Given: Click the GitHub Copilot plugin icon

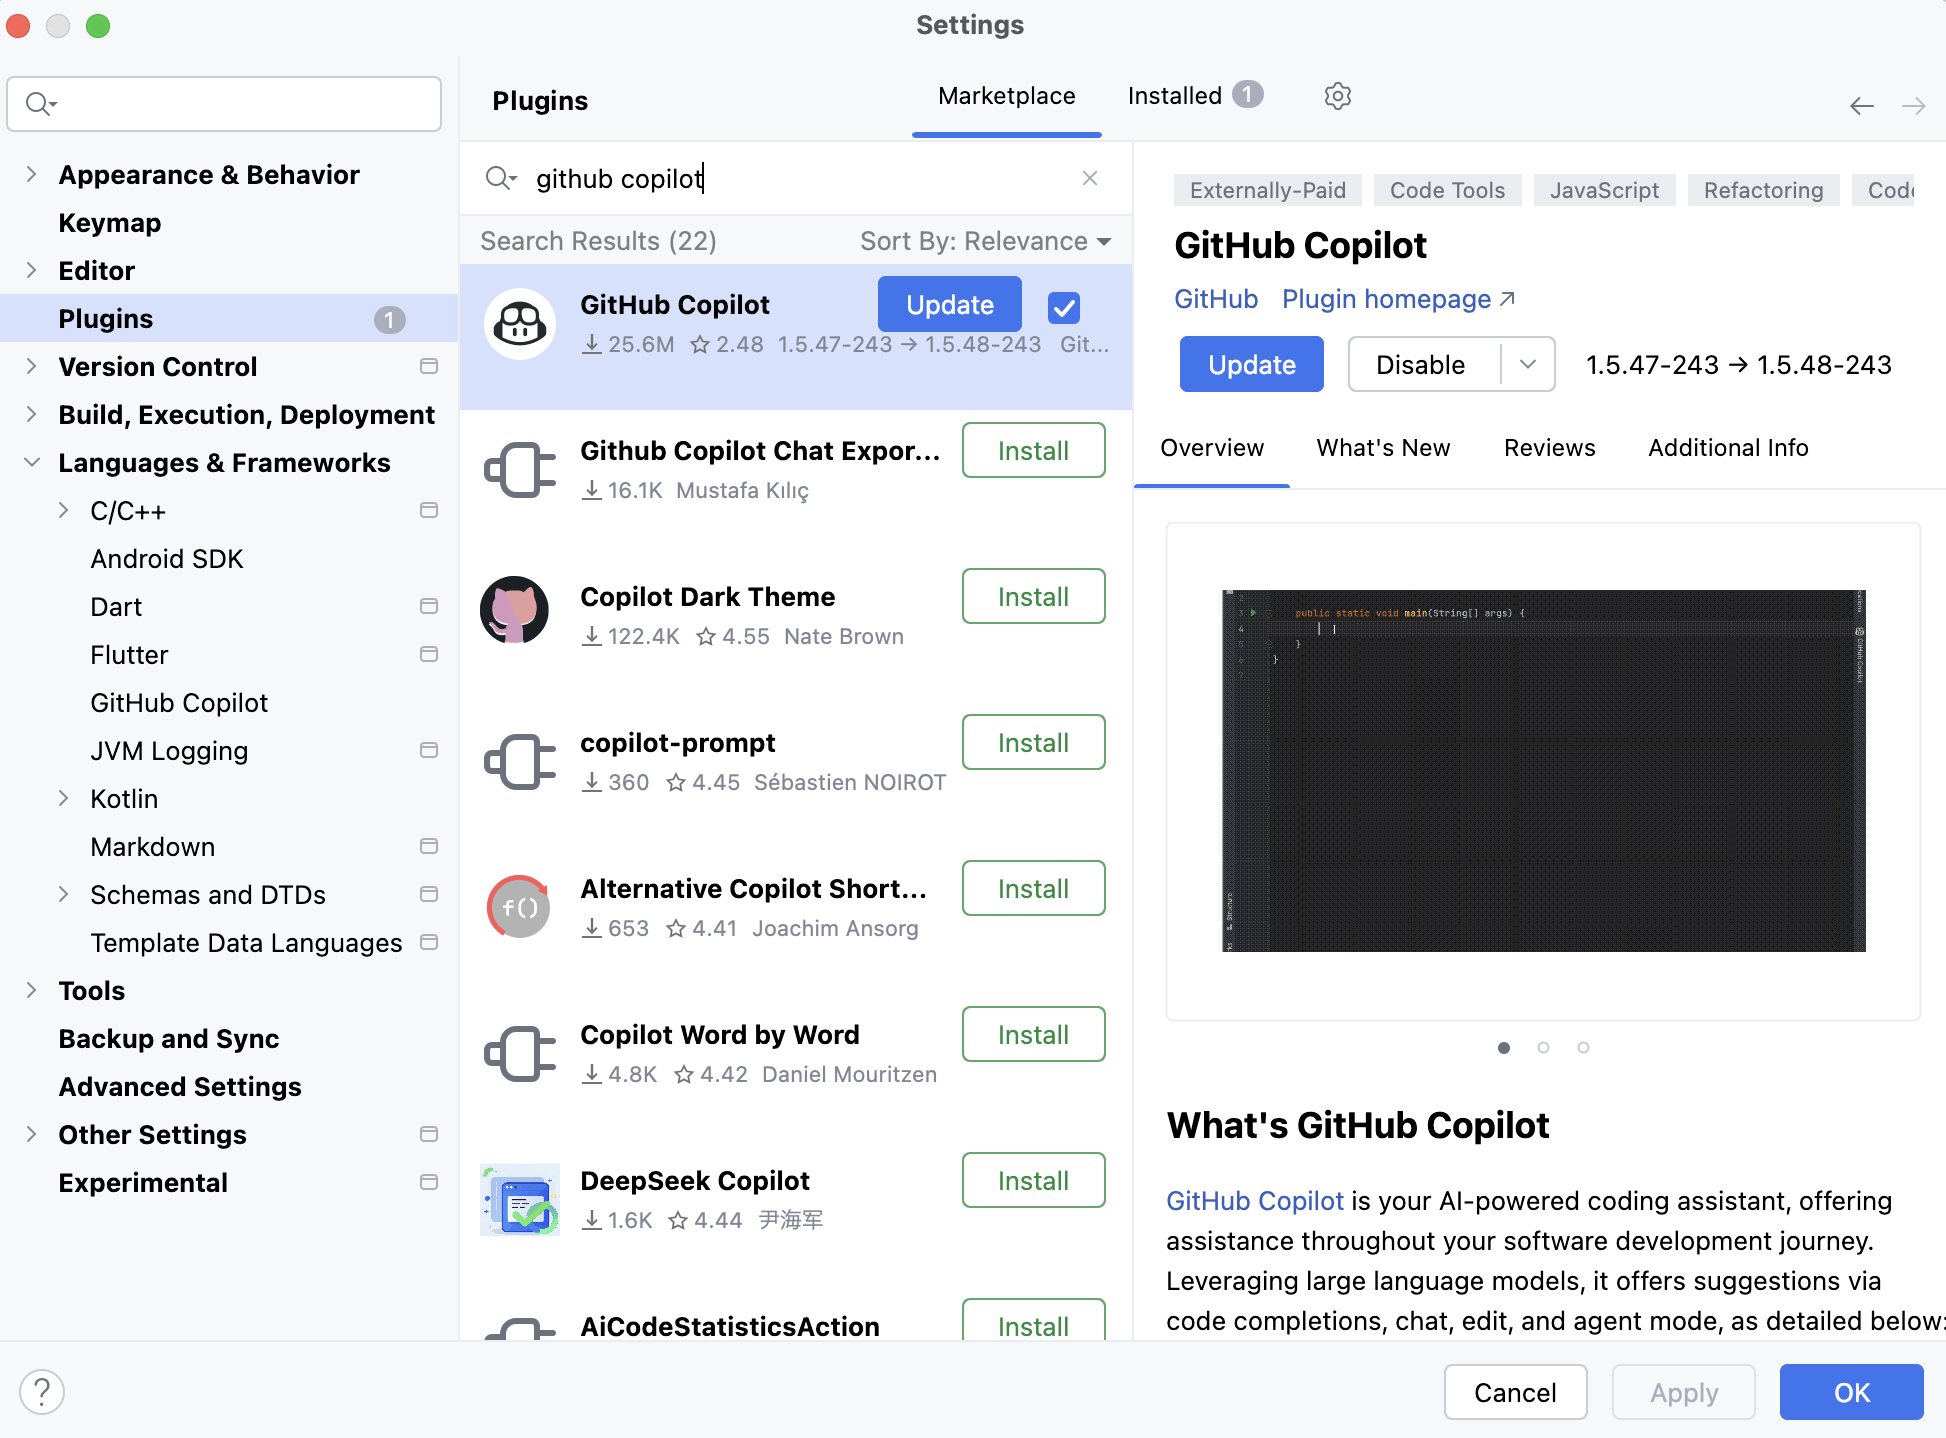Looking at the screenshot, I should 519,323.
